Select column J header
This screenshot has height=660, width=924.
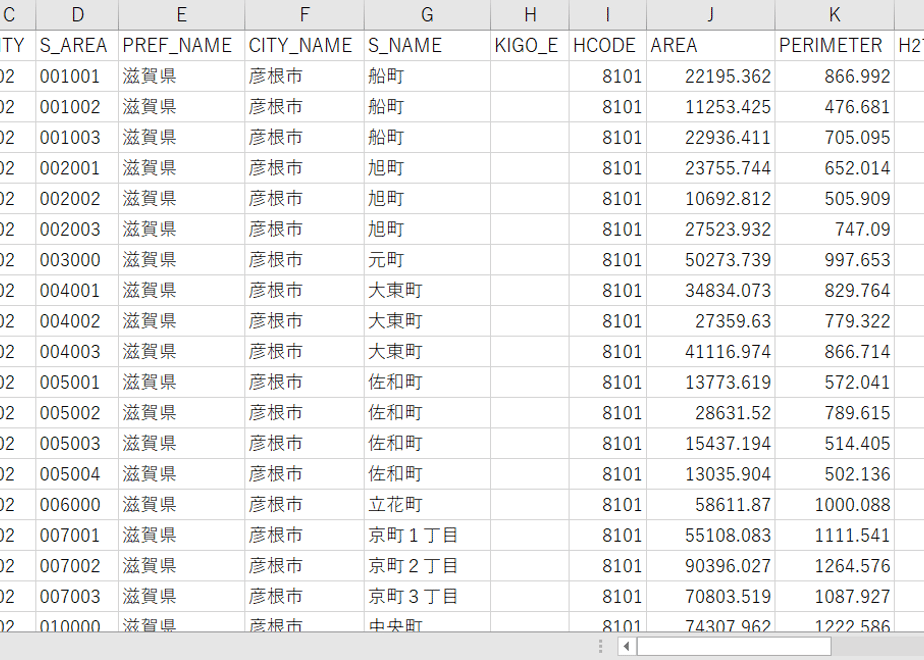click(x=711, y=15)
